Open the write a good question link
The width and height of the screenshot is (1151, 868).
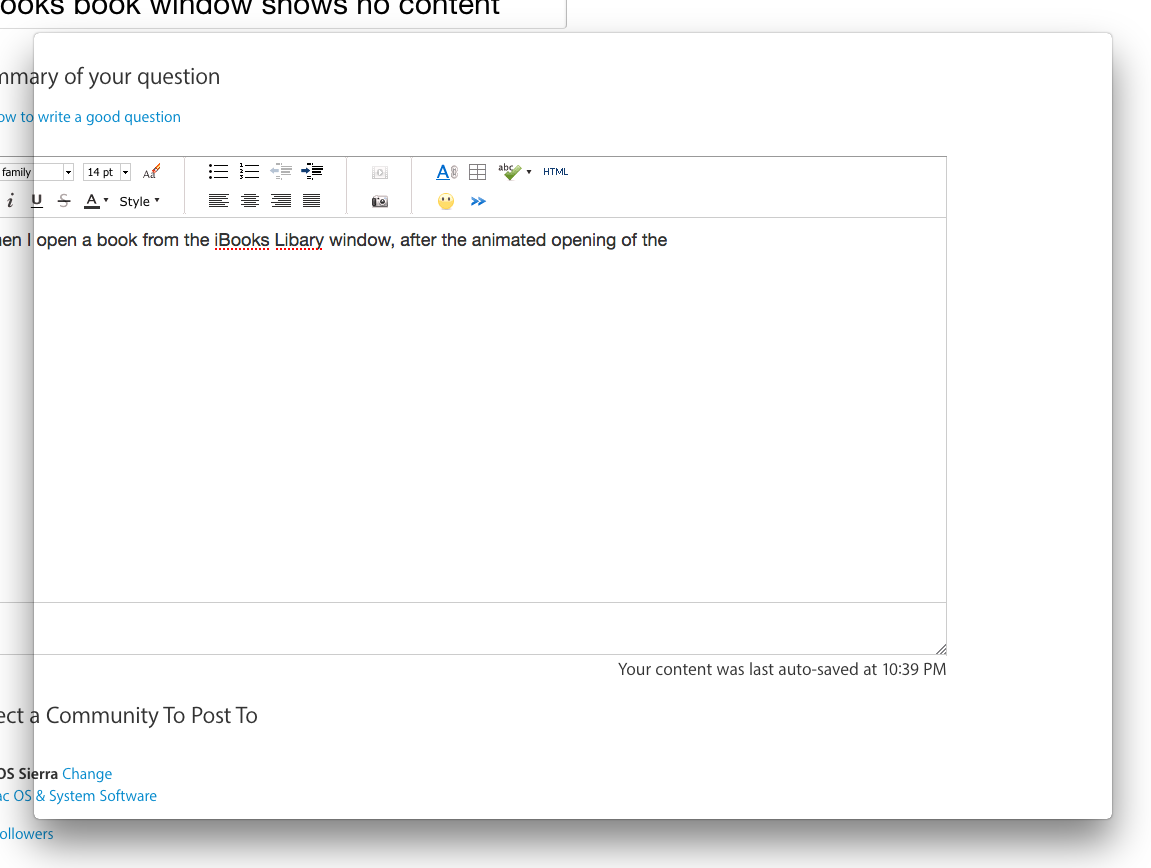point(90,117)
